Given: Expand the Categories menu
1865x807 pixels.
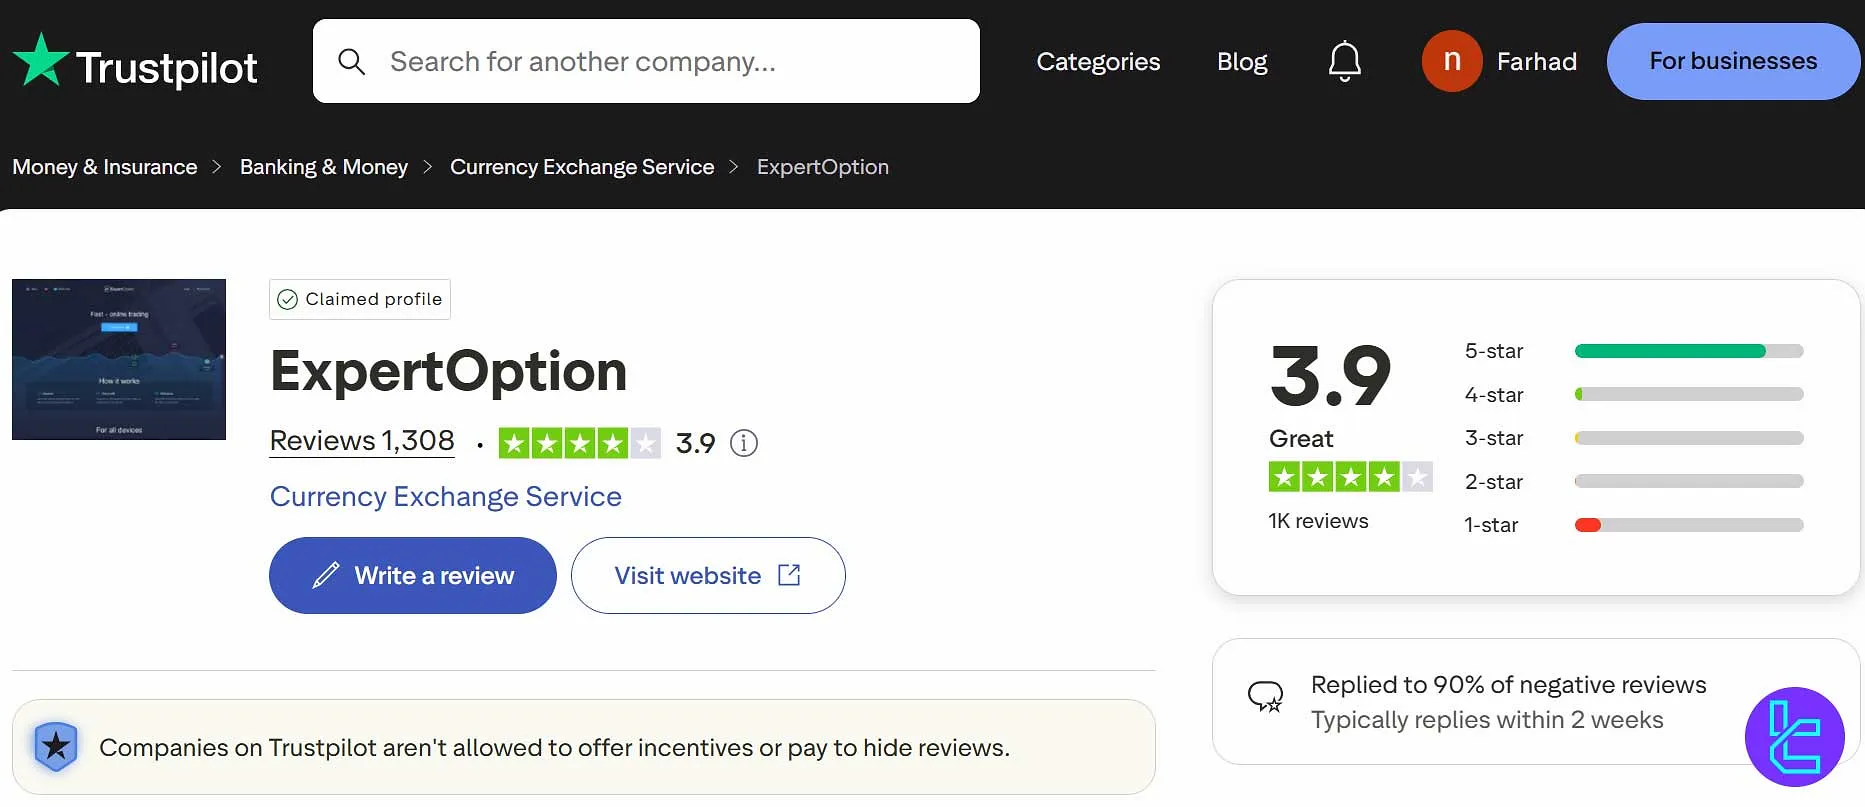Looking at the screenshot, I should pyautogui.click(x=1098, y=61).
